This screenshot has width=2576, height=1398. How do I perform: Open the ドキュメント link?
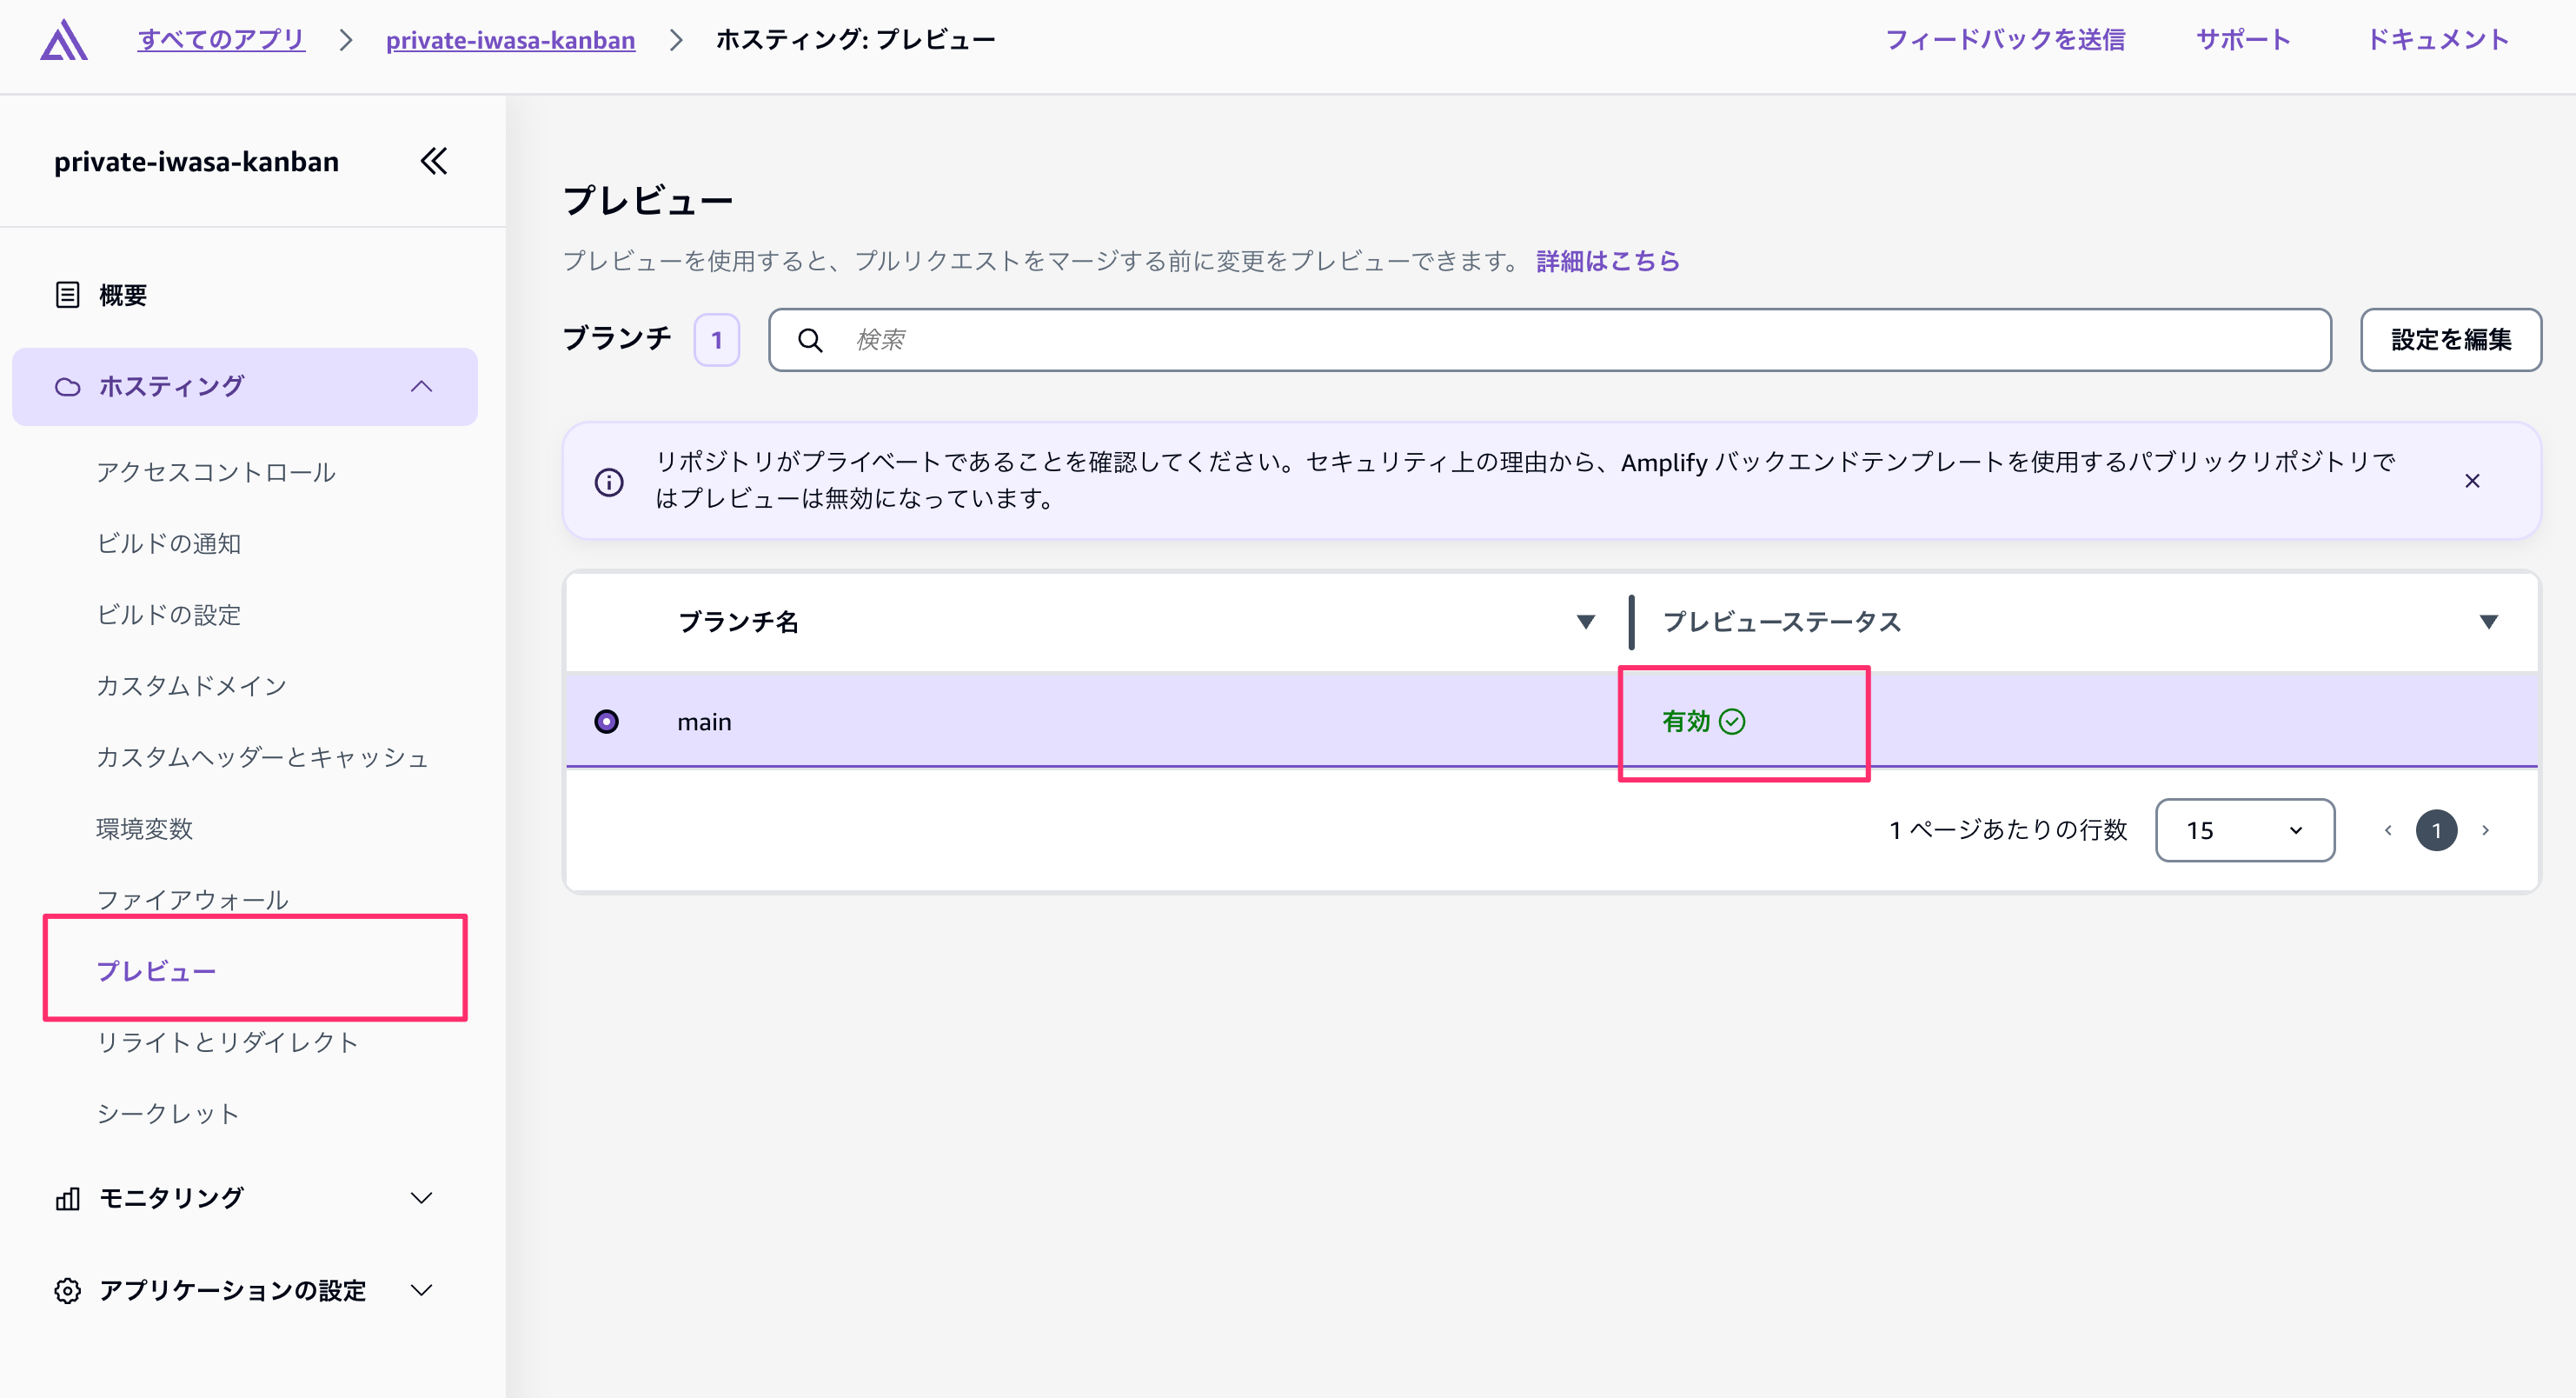click(x=2438, y=40)
